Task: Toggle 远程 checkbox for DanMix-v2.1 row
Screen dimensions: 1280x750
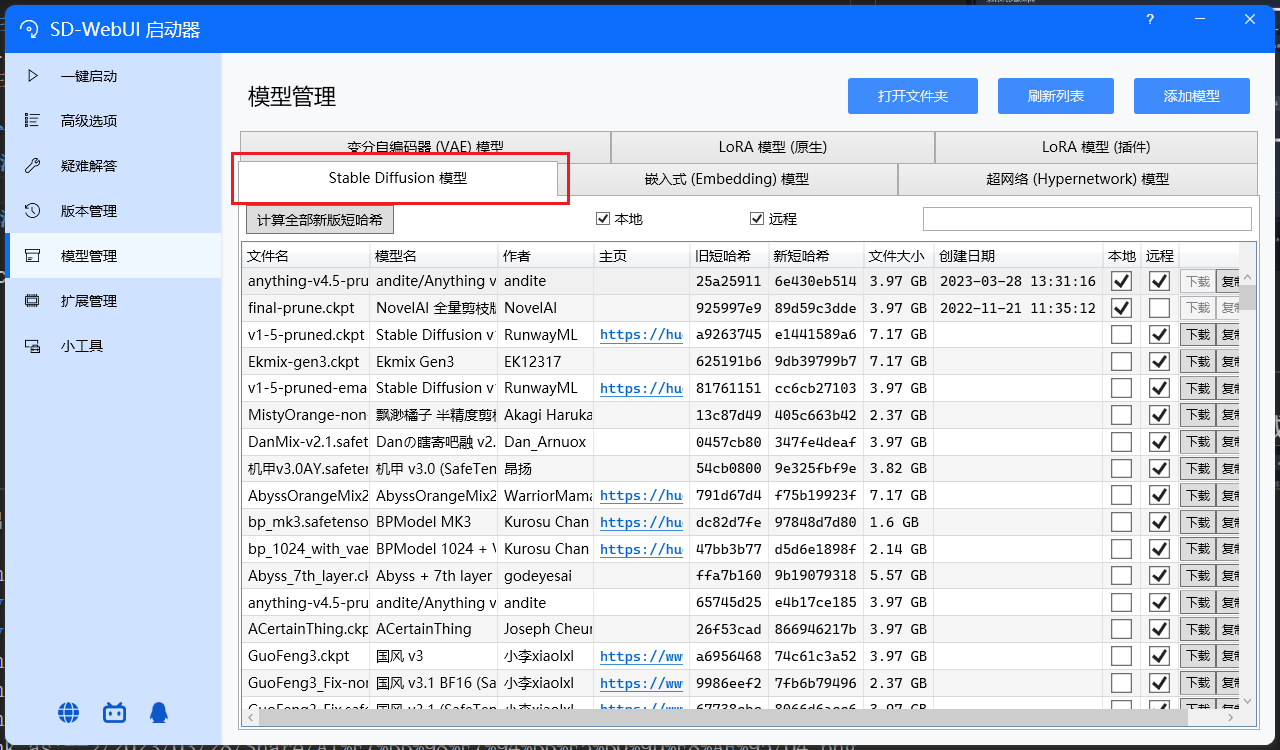Action: point(1160,442)
